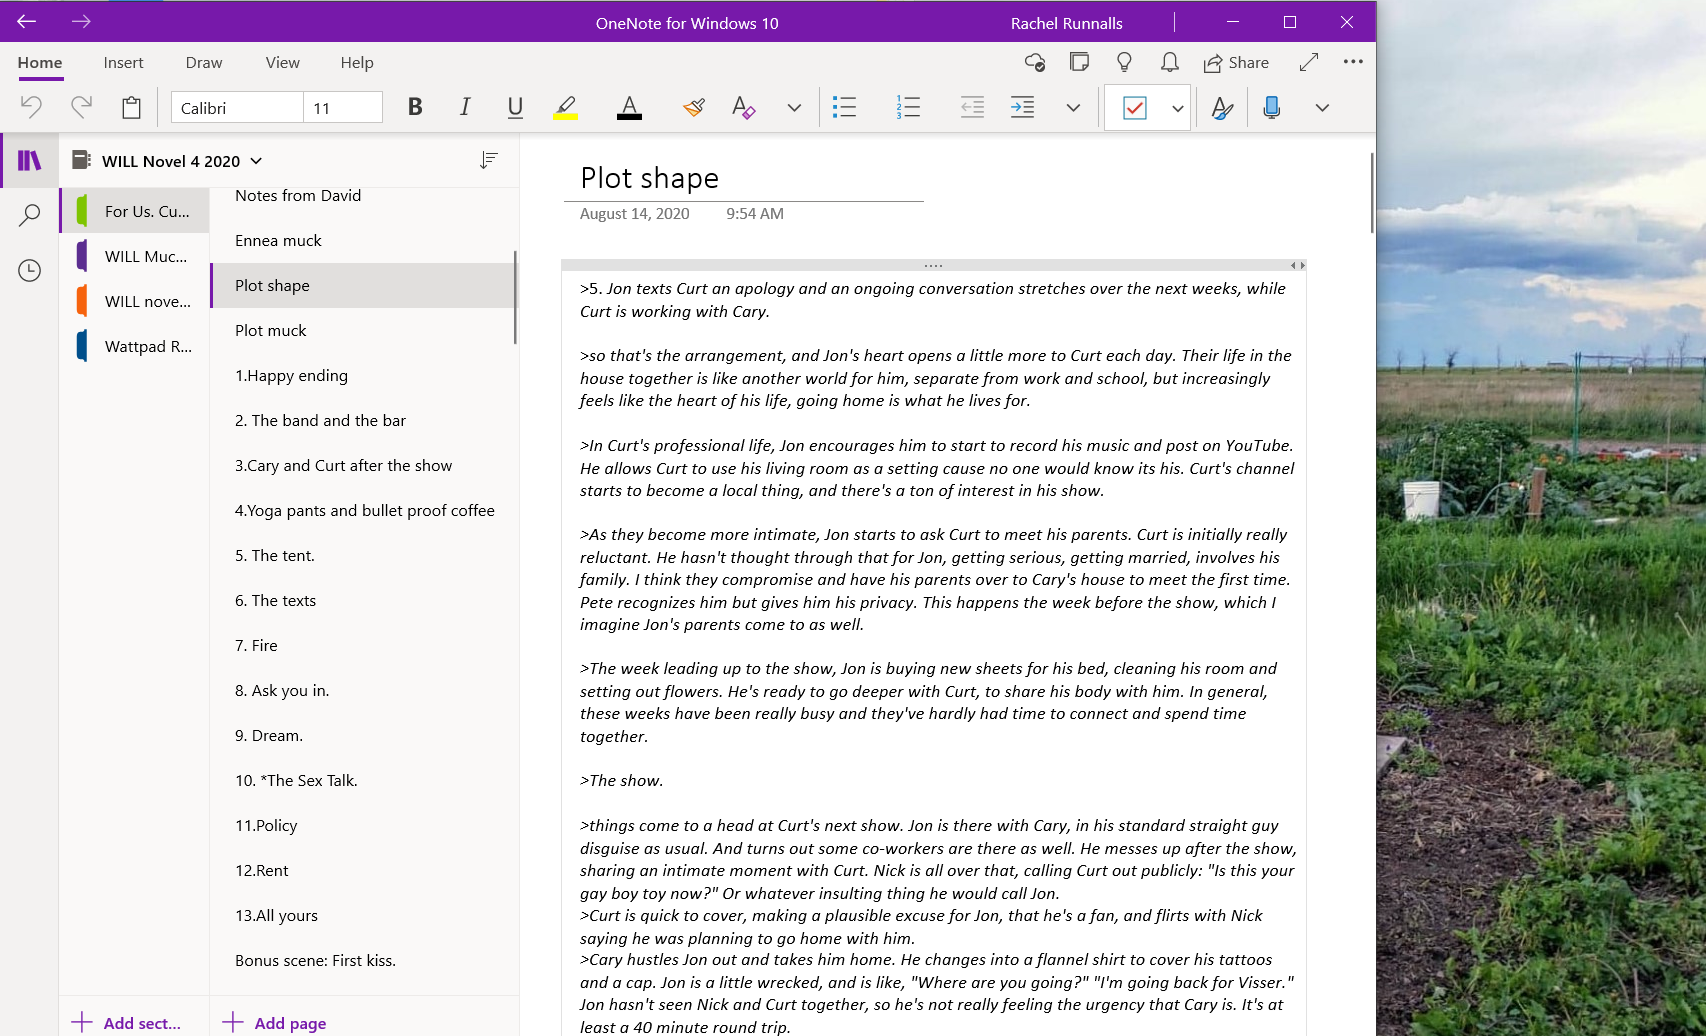Click the Increase Indent icon
1706x1036 pixels.
pyautogui.click(x=1022, y=107)
